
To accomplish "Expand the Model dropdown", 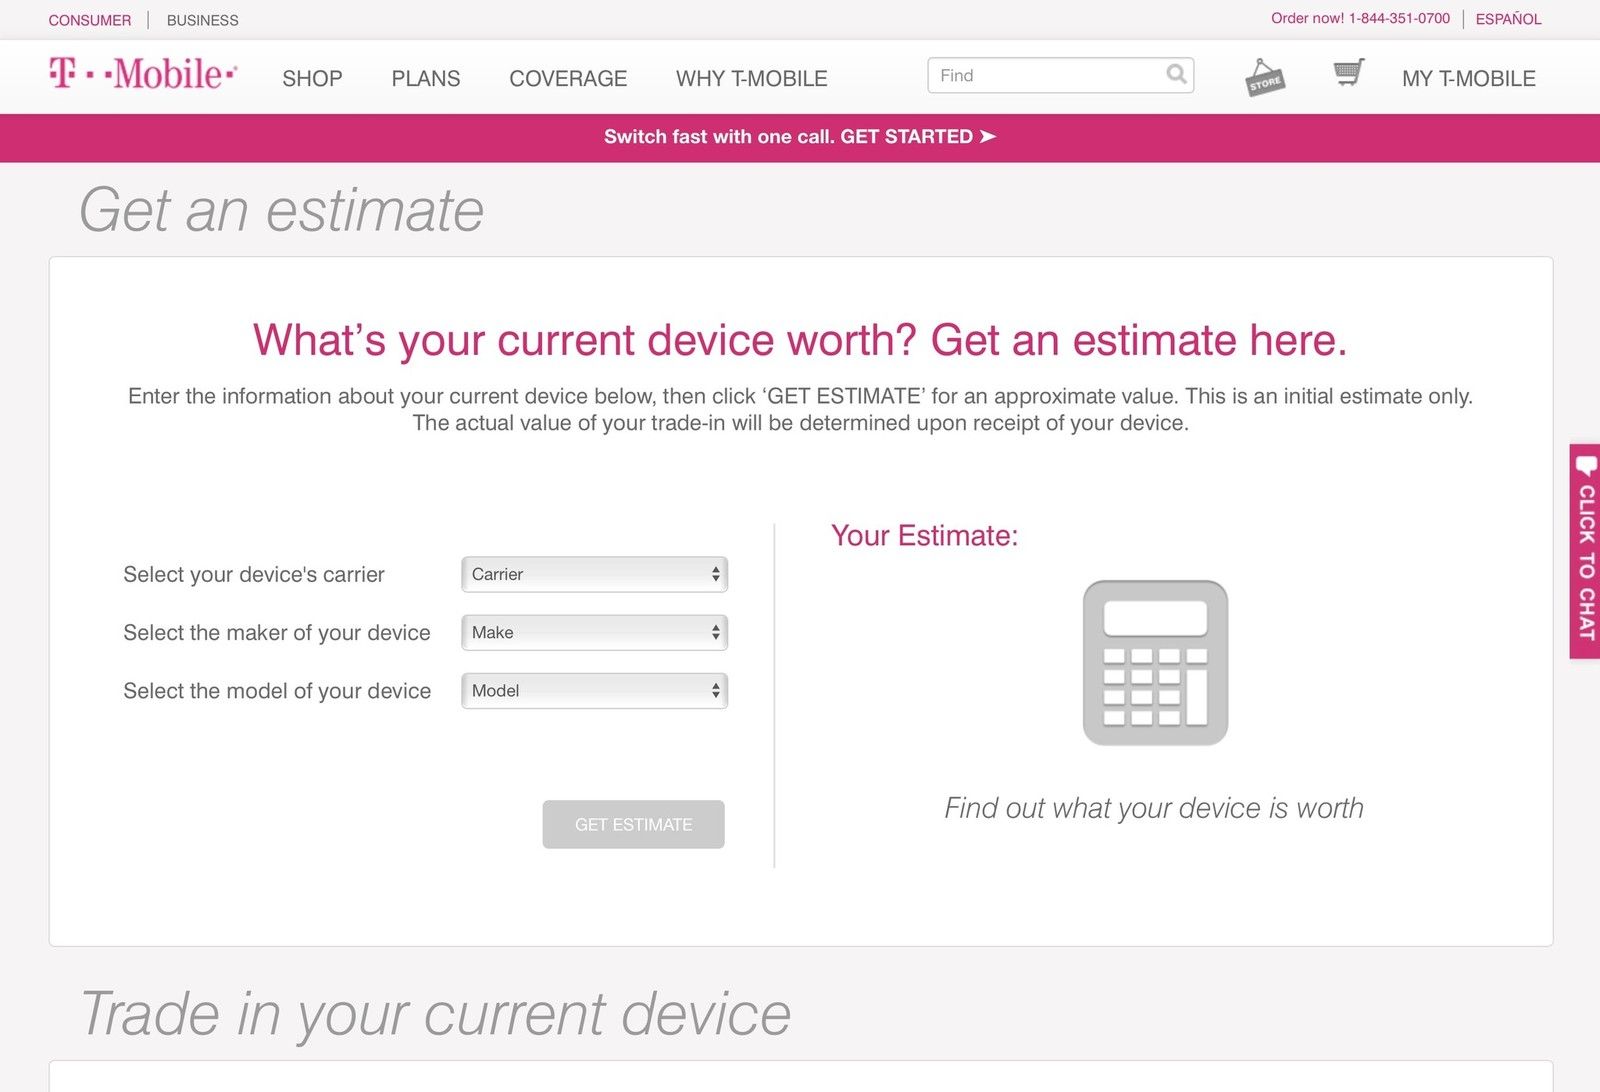I will (x=594, y=690).
